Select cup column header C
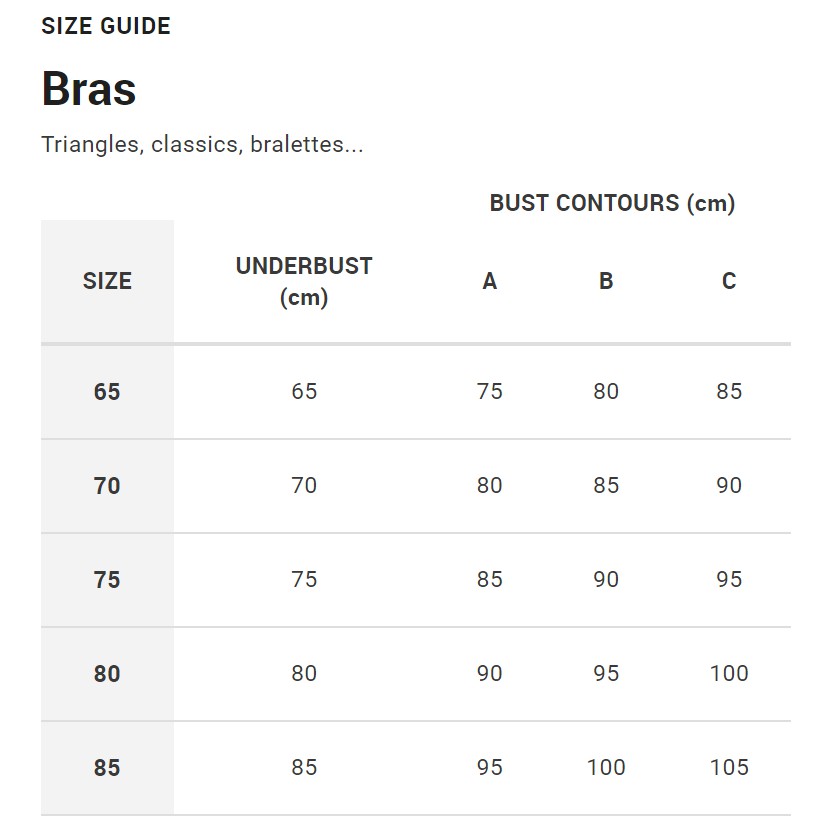The height and width of the screenshot is (838, 838). pyautogui.click(x=729, y=281)
